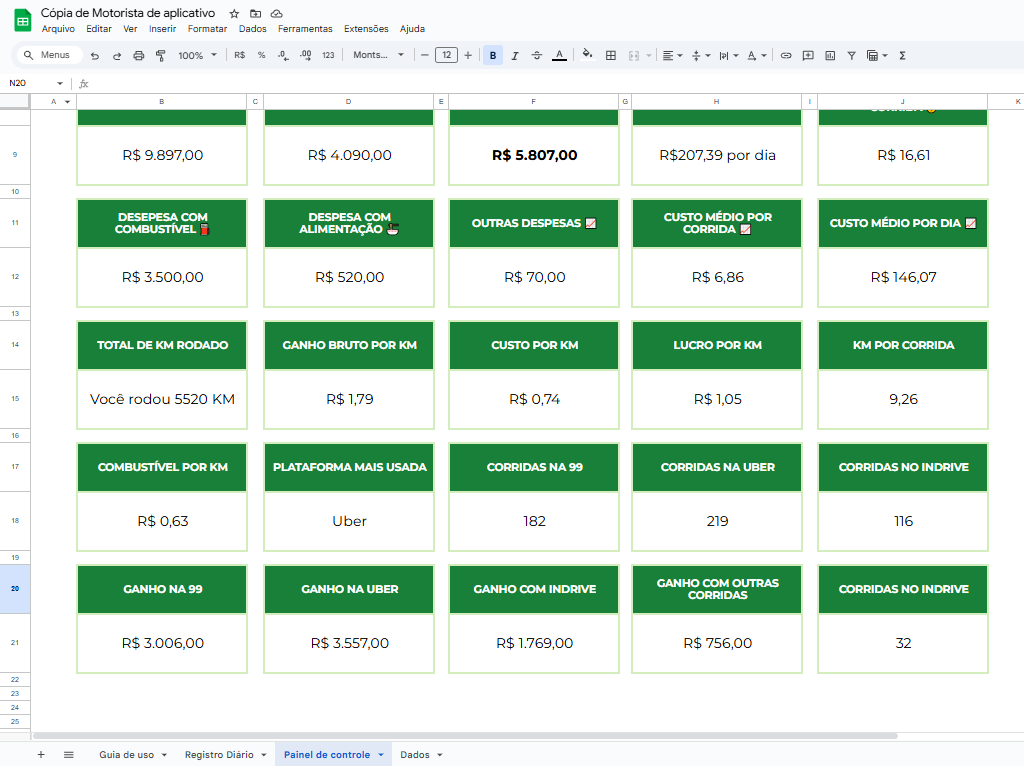1024x766 pixels.
Task: Click the undo arrow icon
Action: click(95, 56)
